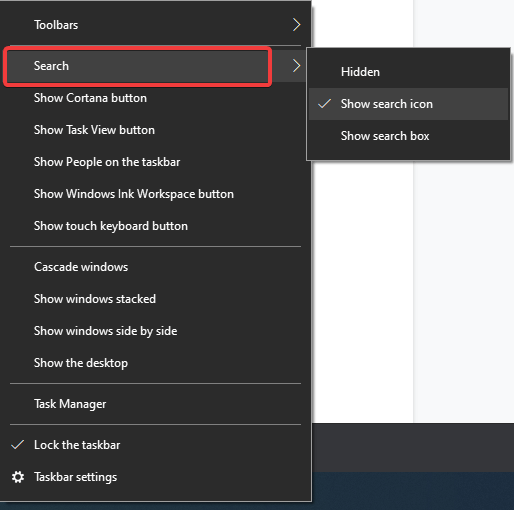Toggle Show Task View button
Screen dimensions: 514x510
(x=156, y=130)
